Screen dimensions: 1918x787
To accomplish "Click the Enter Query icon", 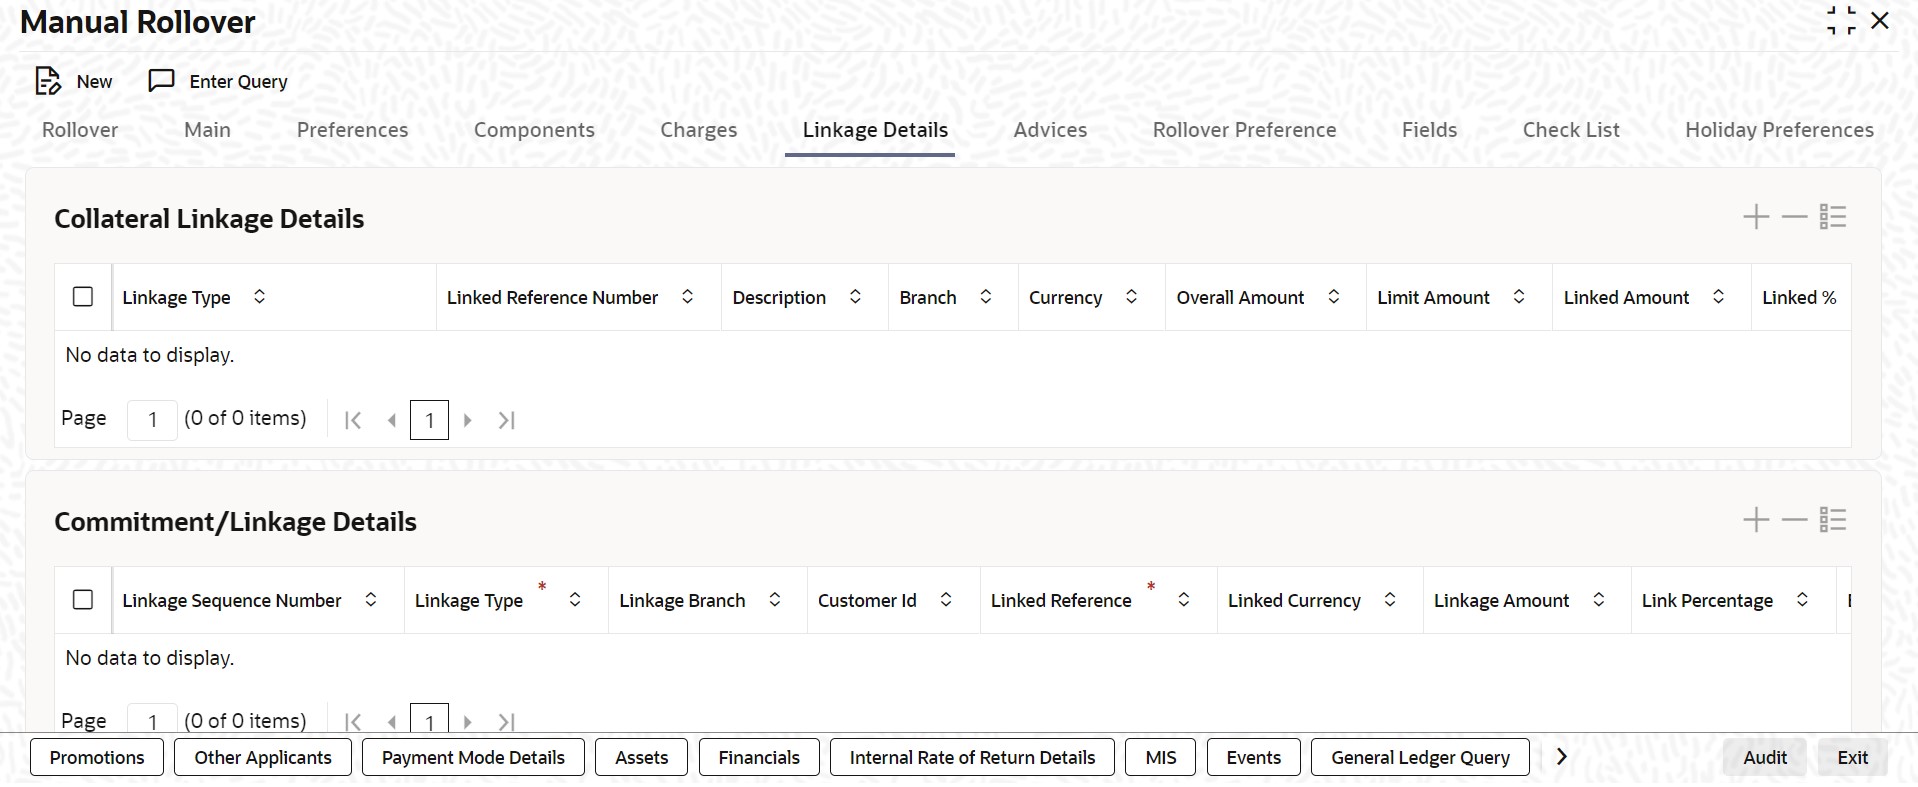I will 161,81.
